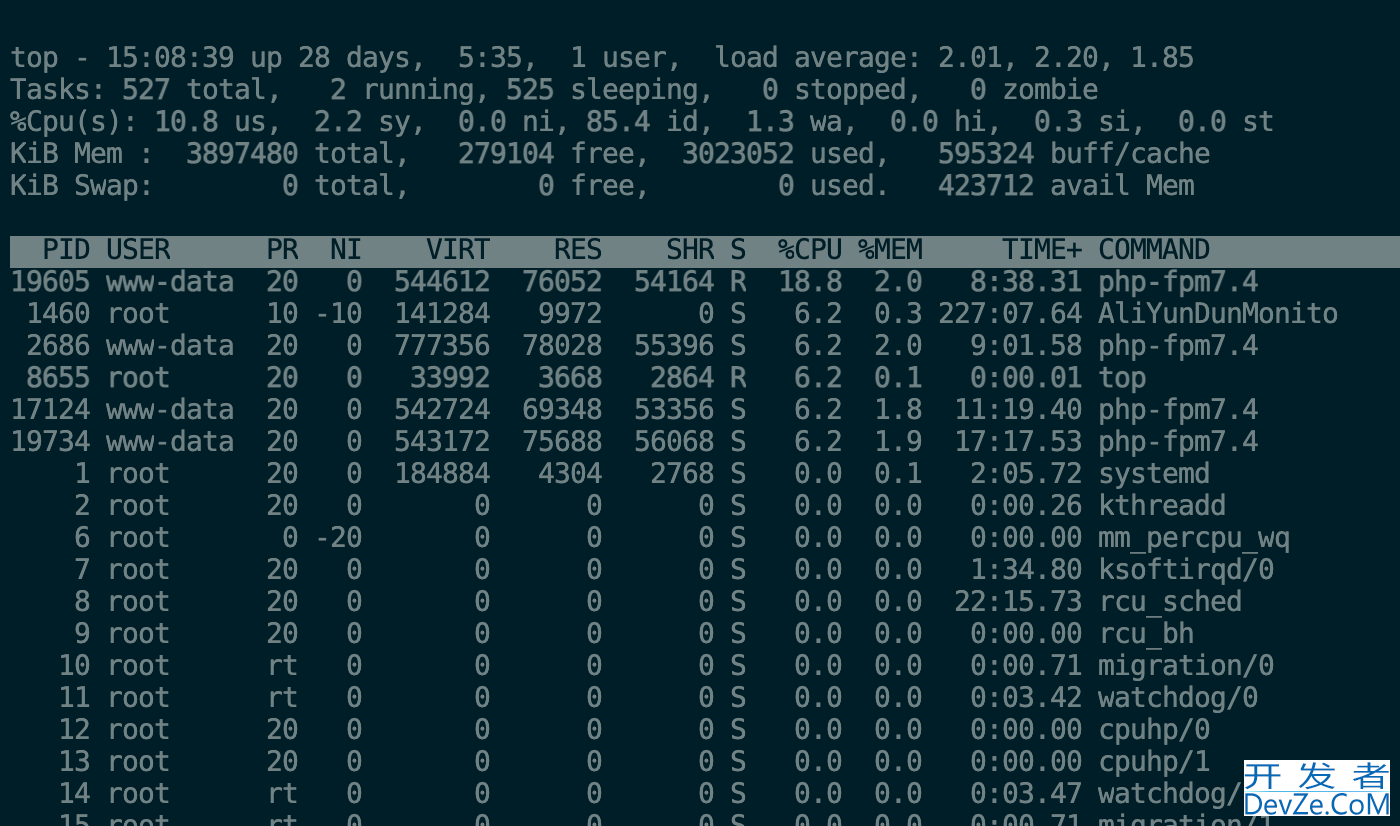Screen dimensions: 1400x826
Task: Click the 56068 SHR value
Action: pyautogui.click(x=674, y=442)
